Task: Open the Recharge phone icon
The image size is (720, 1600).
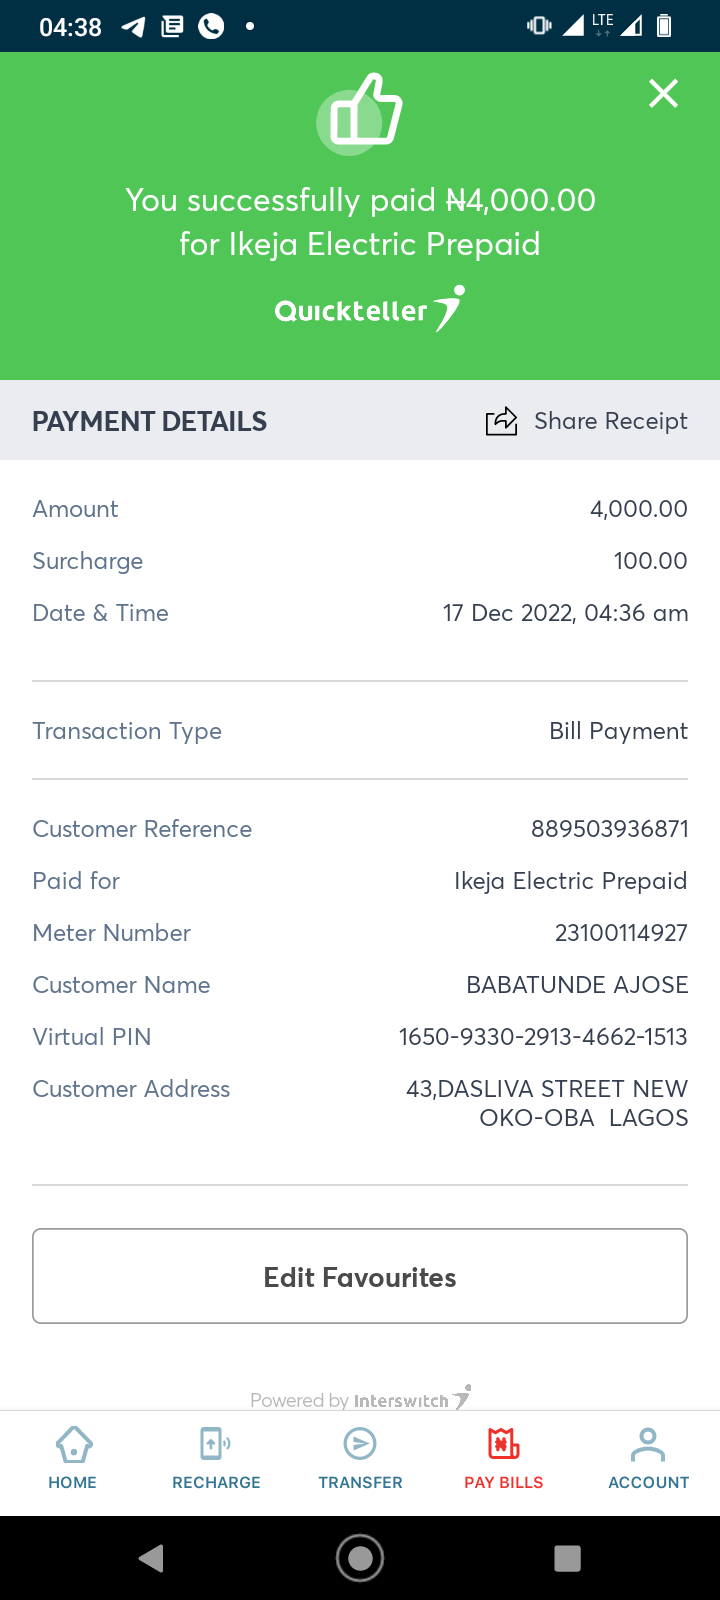Action: tap(216, 1445)
